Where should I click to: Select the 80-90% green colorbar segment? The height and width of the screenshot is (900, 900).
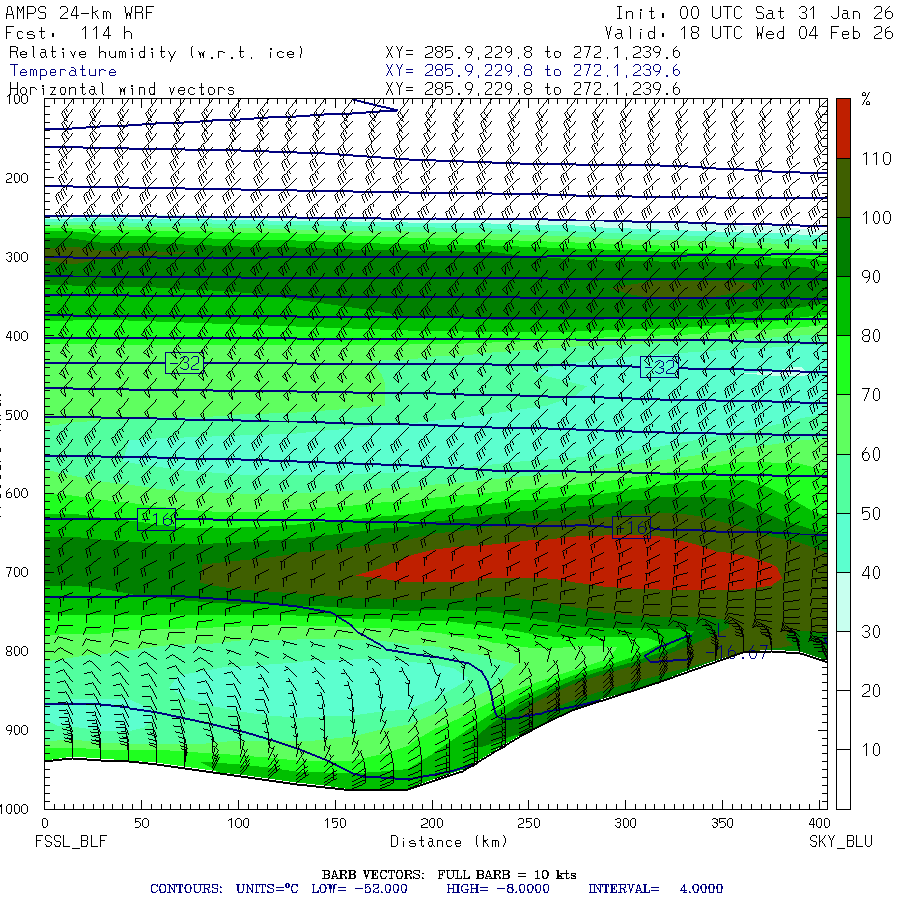click(x=843, y=306)
